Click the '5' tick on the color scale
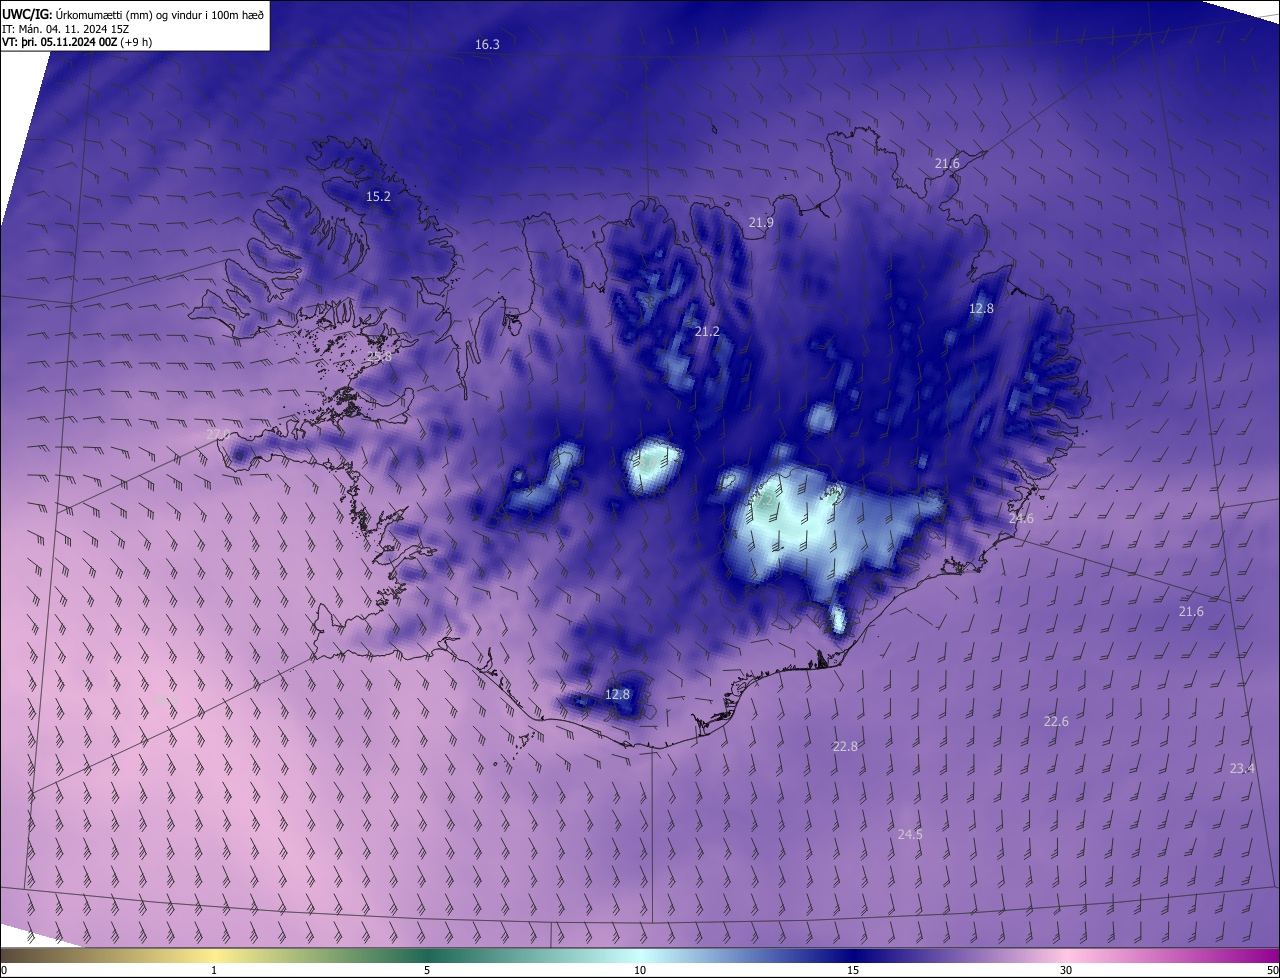Screen dimensions: 1280x978 pyautogui.click(x=427, y=970)
